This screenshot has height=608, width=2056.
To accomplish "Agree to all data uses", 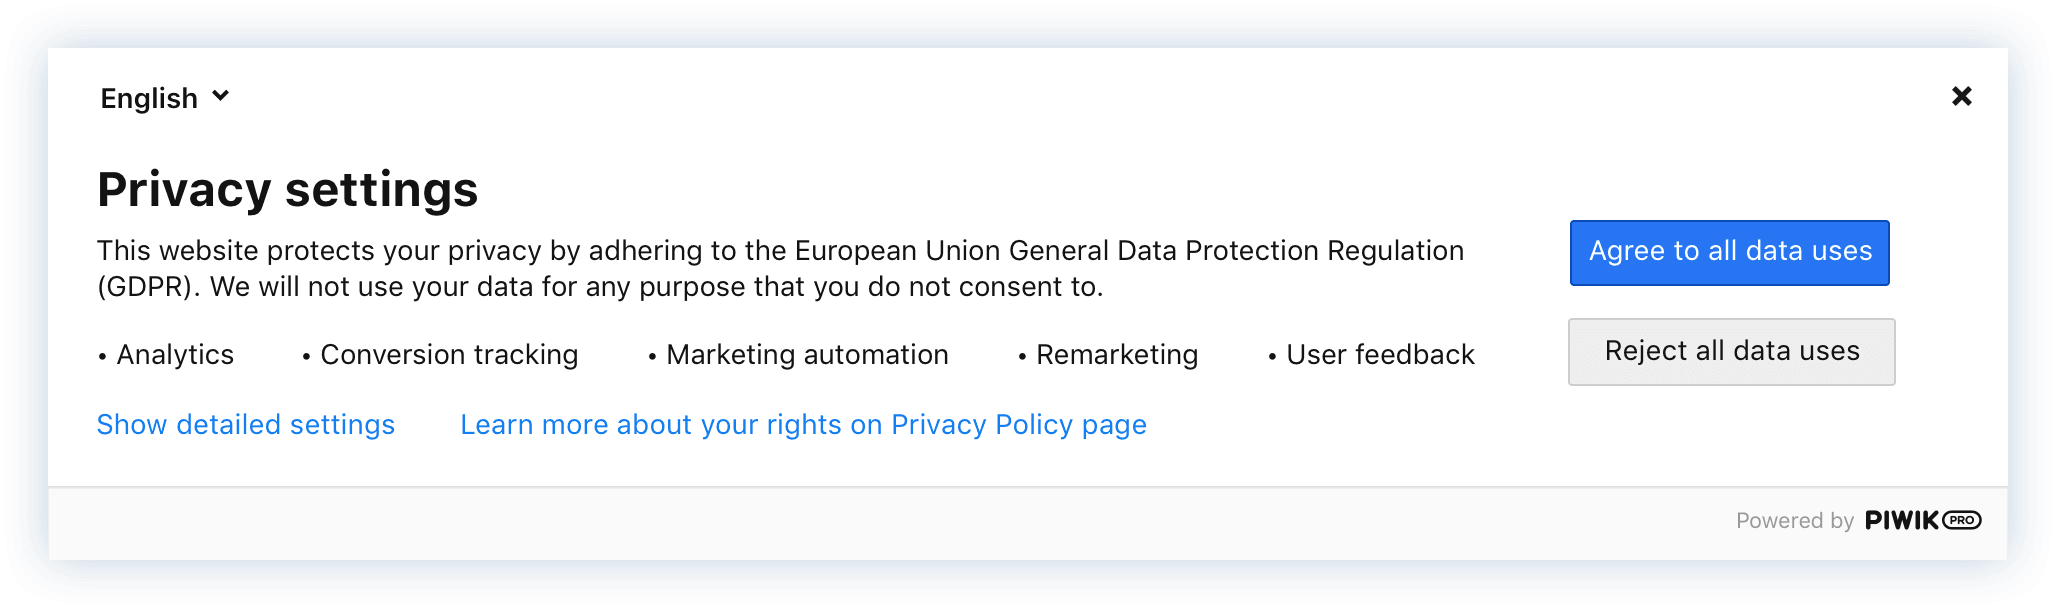I will coord(1729,252).
